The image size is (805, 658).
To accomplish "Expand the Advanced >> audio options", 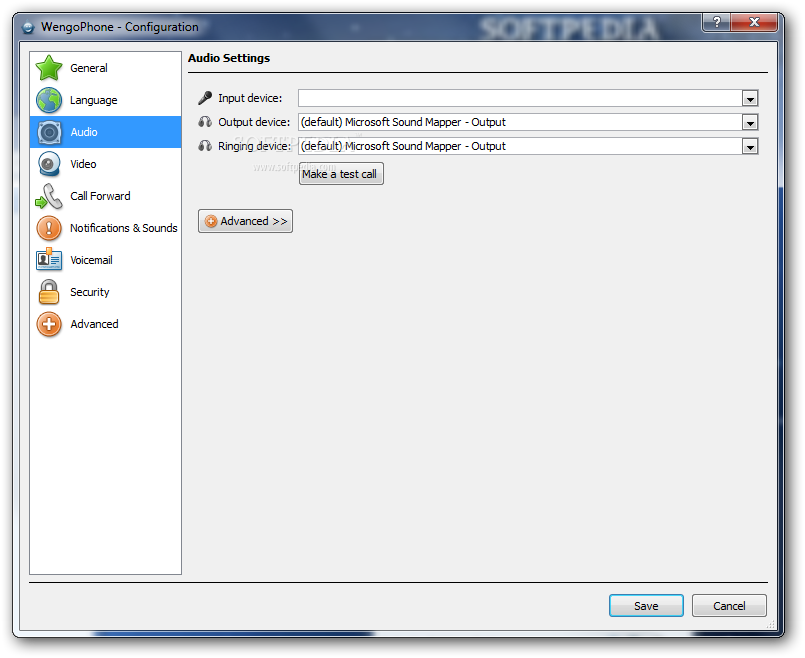I will 245,221.
